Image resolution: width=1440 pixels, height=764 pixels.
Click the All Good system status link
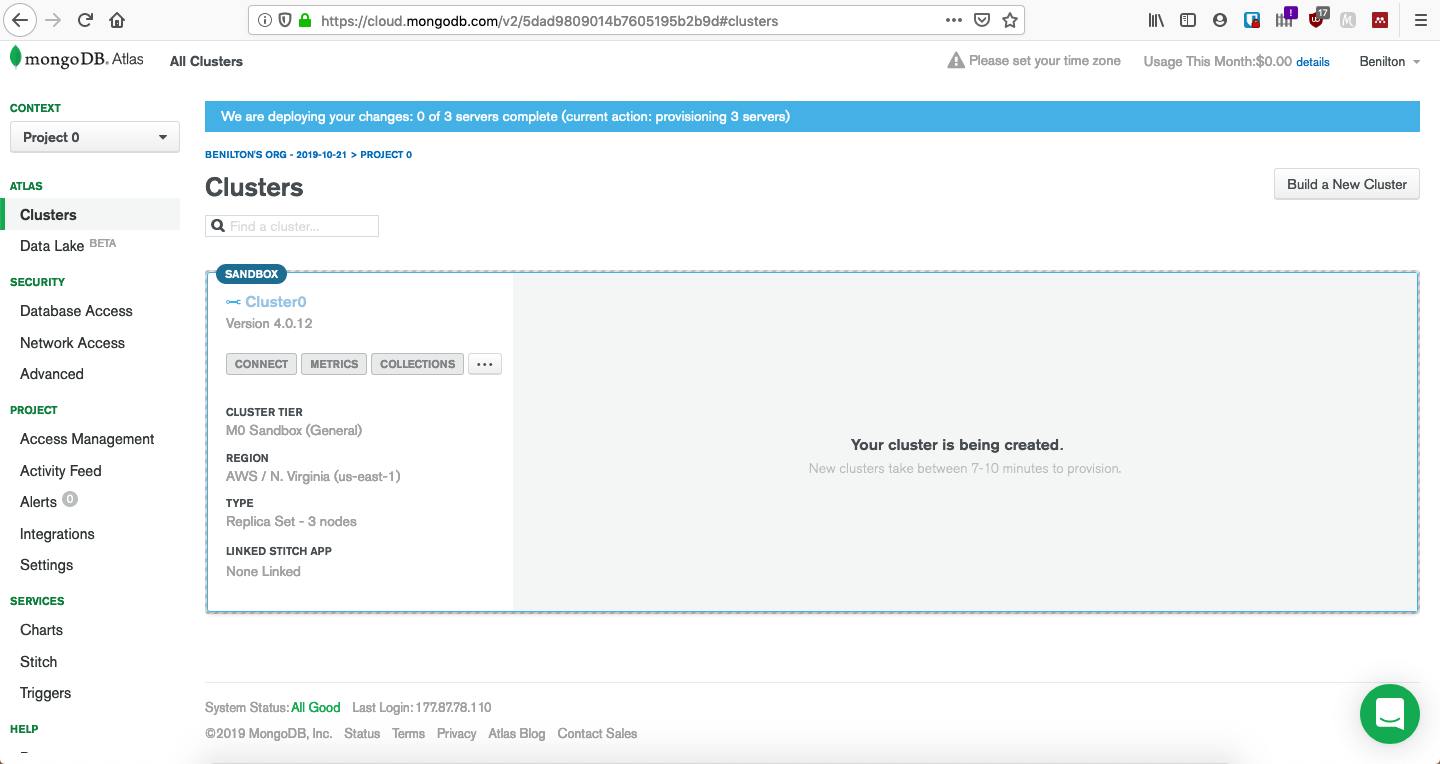[x=316, y=707]
